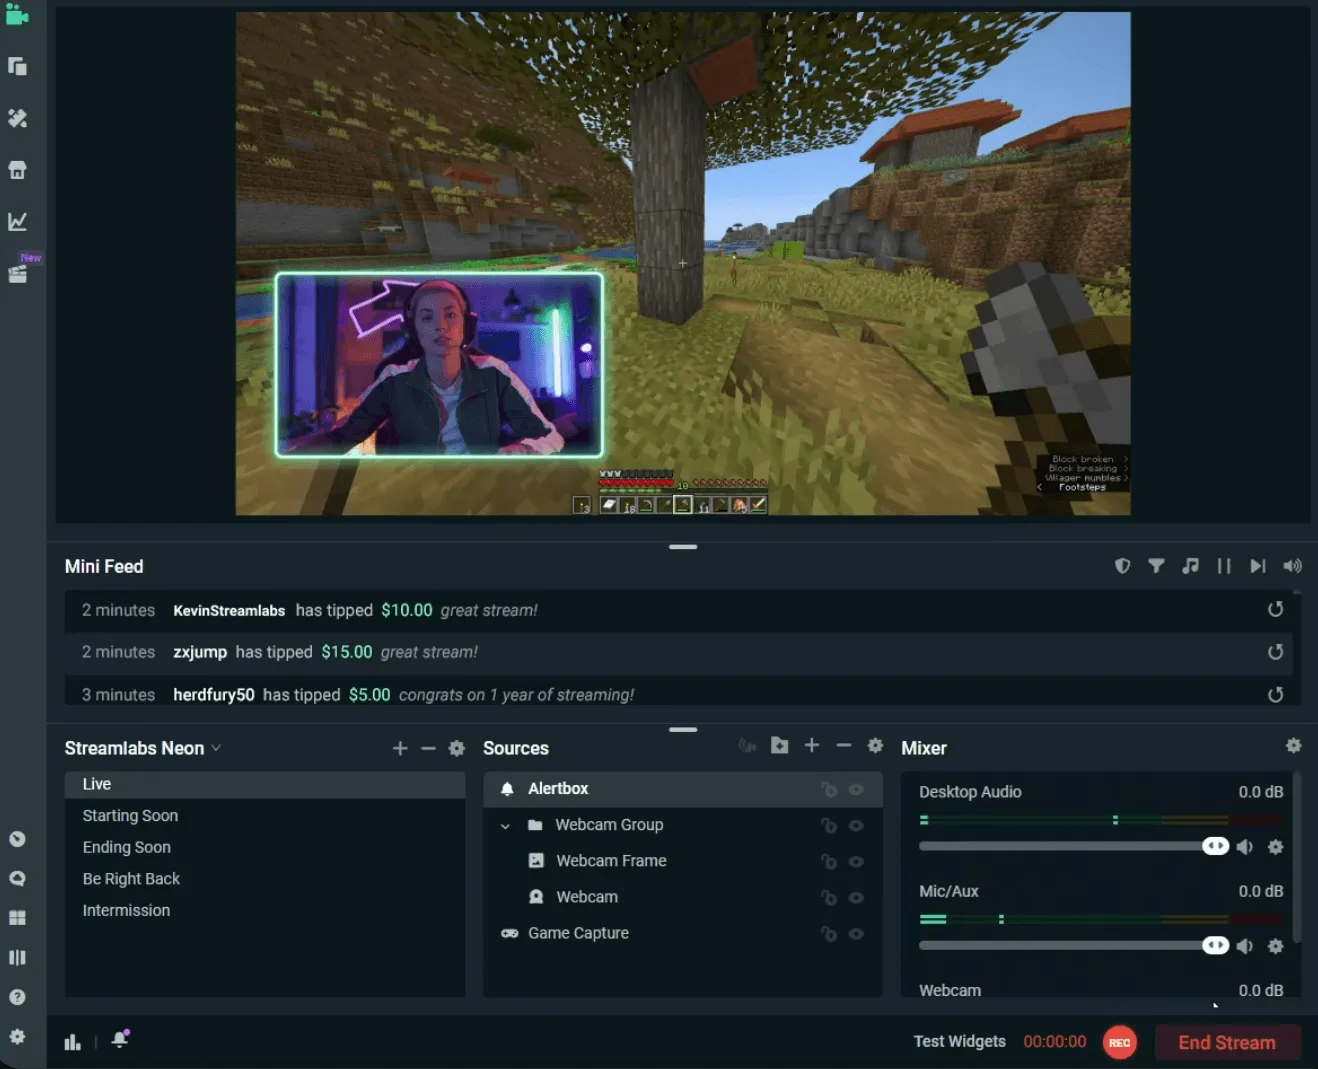Click the music note icon in Mini Feed
The image size is (1318, 1069).
coord(1190,566)
